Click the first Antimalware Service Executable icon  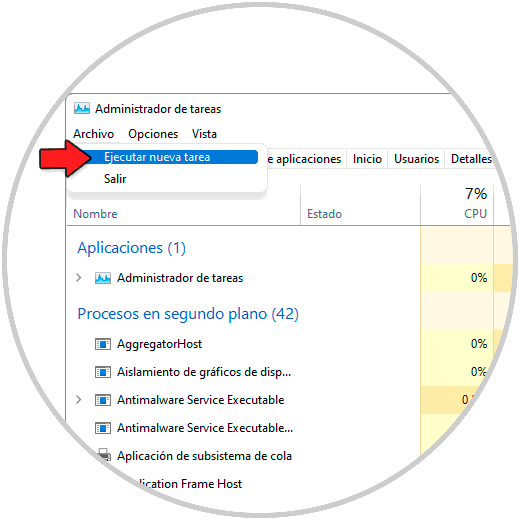pos(103,400)
